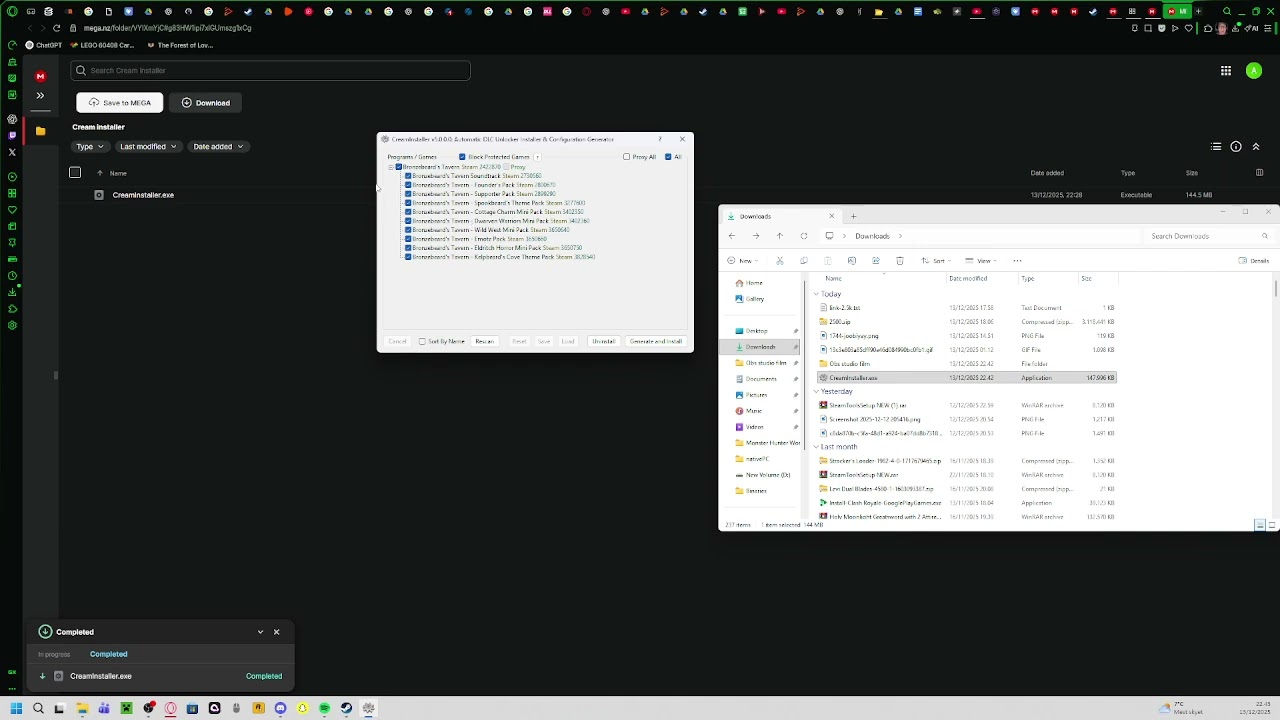Toggle Block Protected Games checkbox

[462, 157]
